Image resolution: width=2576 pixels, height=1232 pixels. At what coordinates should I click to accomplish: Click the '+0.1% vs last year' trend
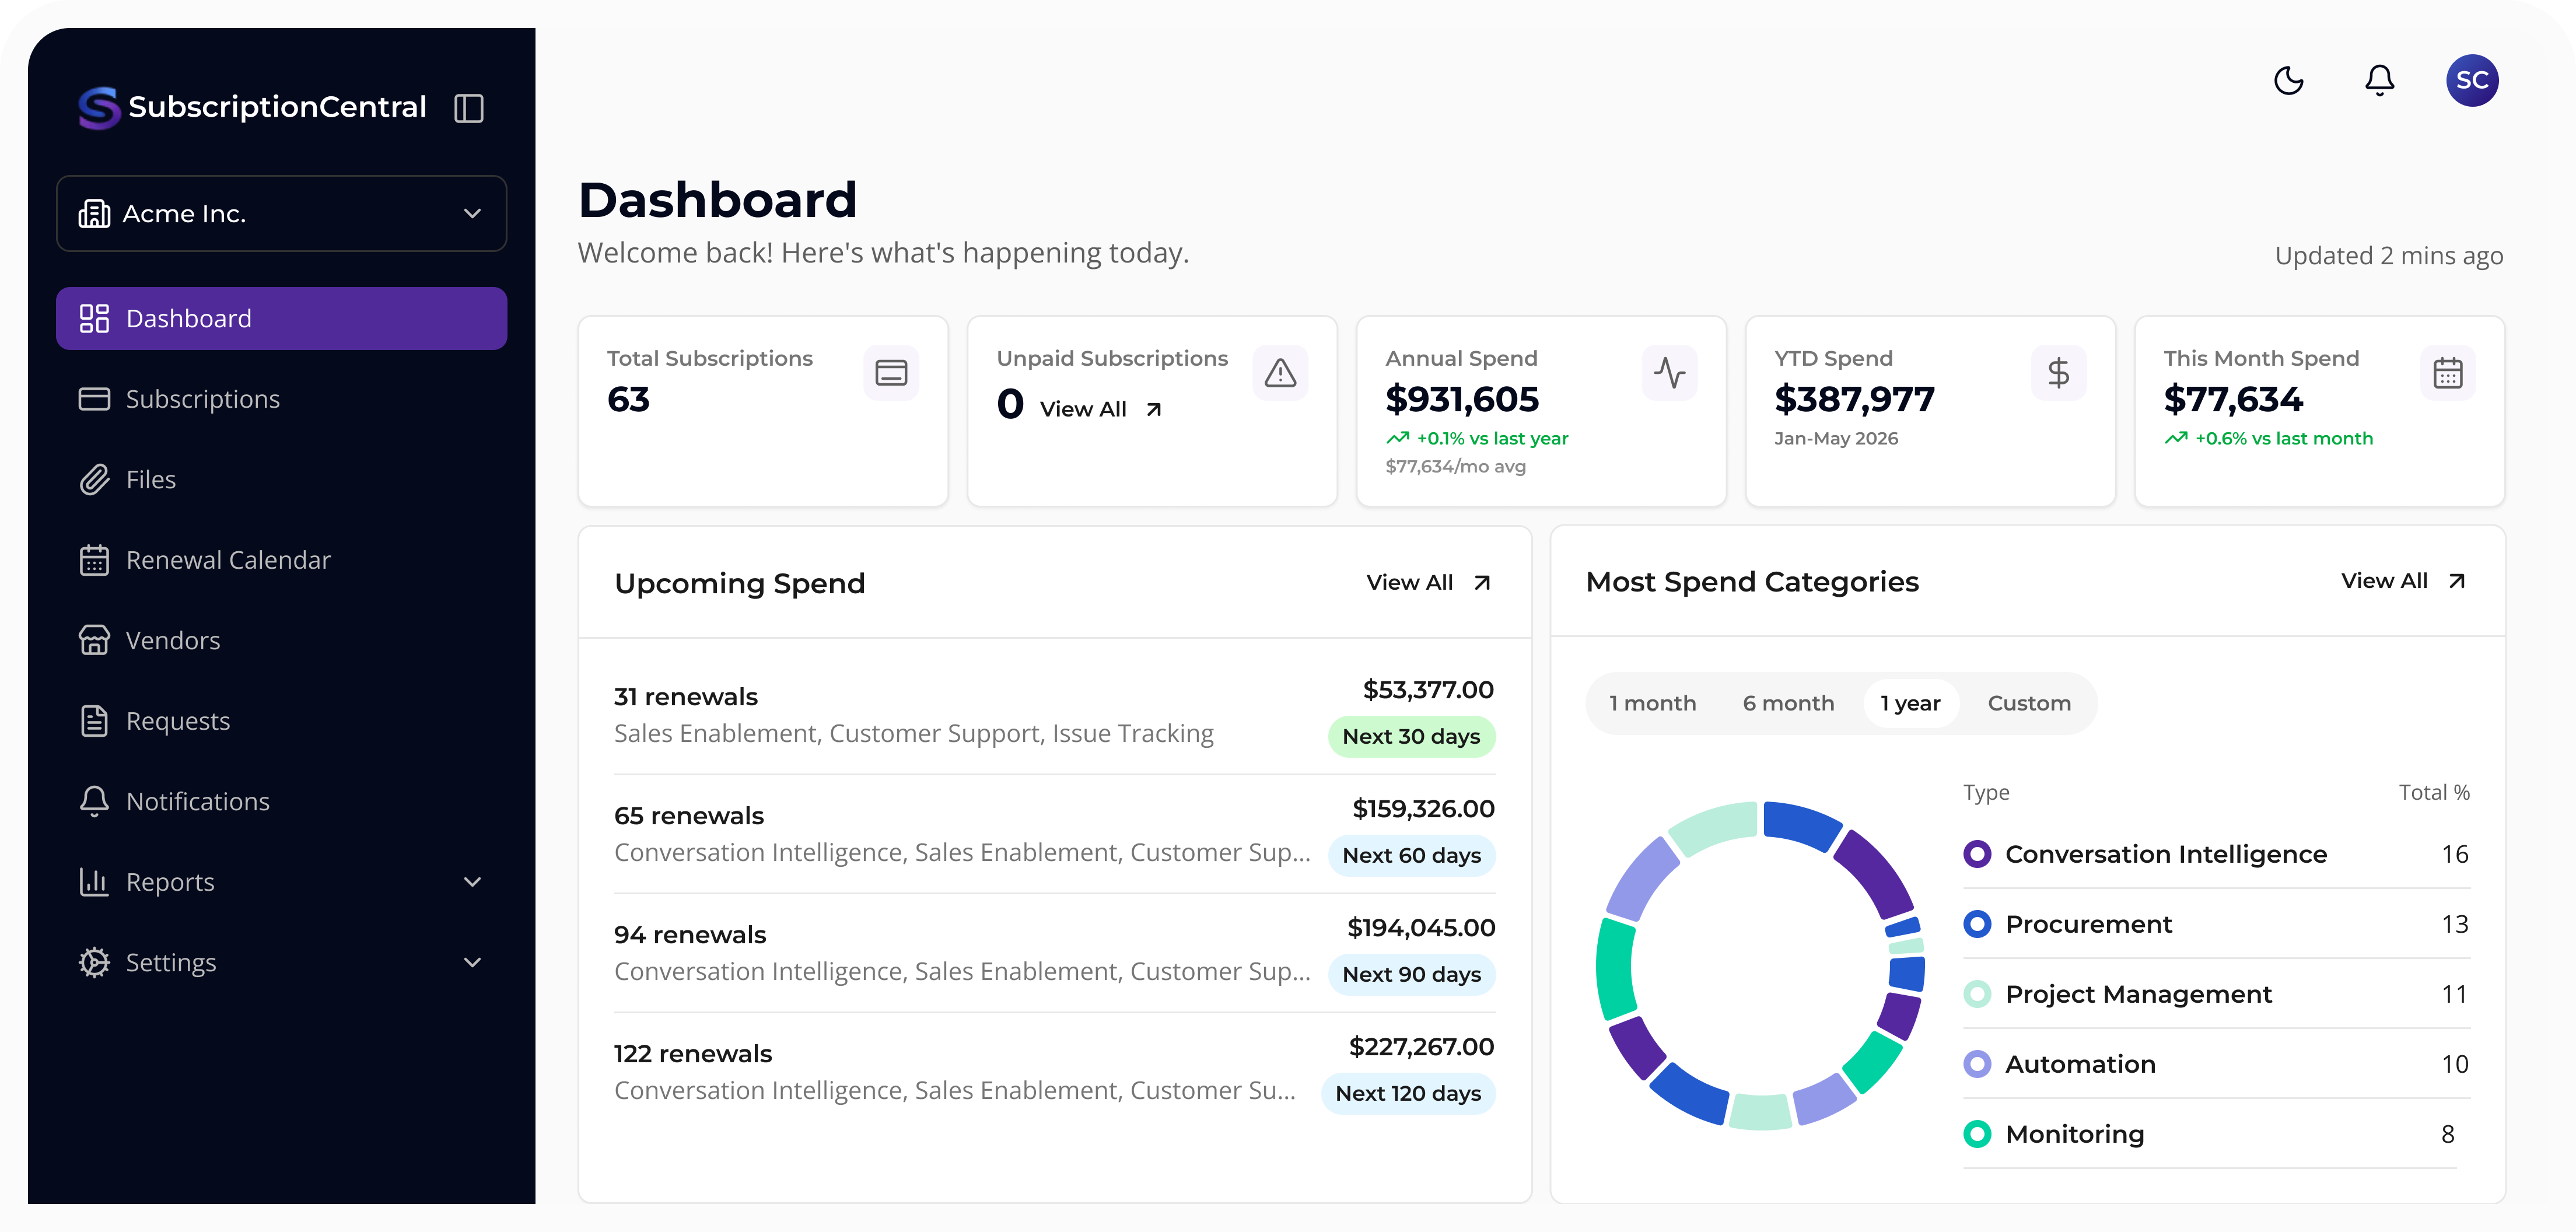(x=1477, y=438)
